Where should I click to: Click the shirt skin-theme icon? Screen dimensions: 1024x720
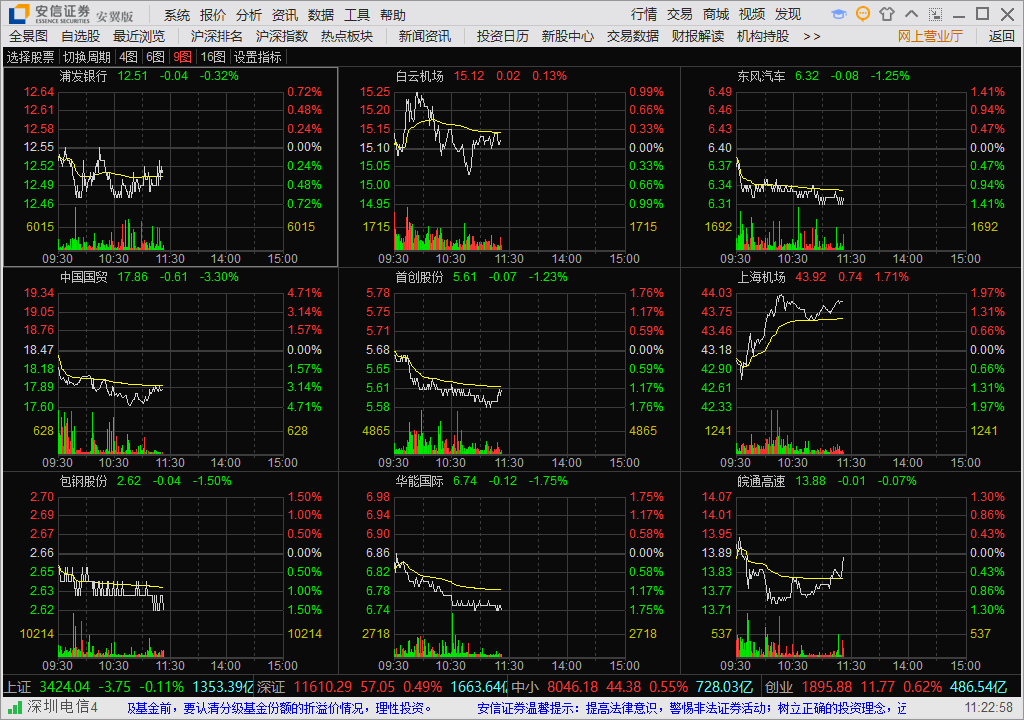click(x=887, y=14)
